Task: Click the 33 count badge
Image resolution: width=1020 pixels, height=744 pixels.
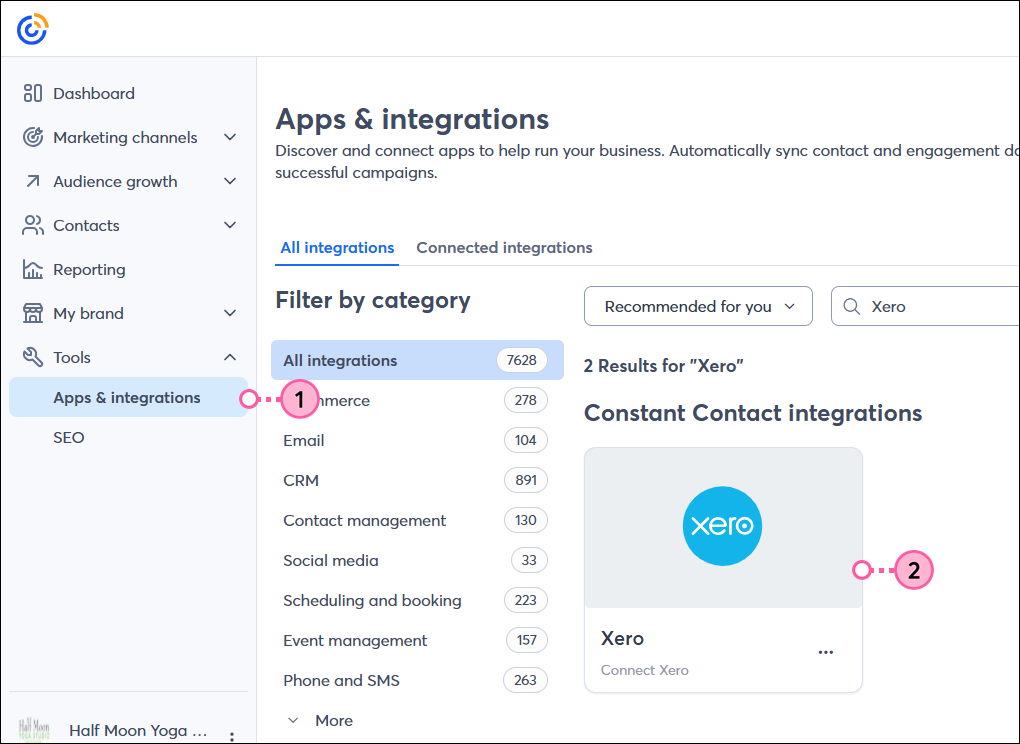Action: (x=529, y=560)
